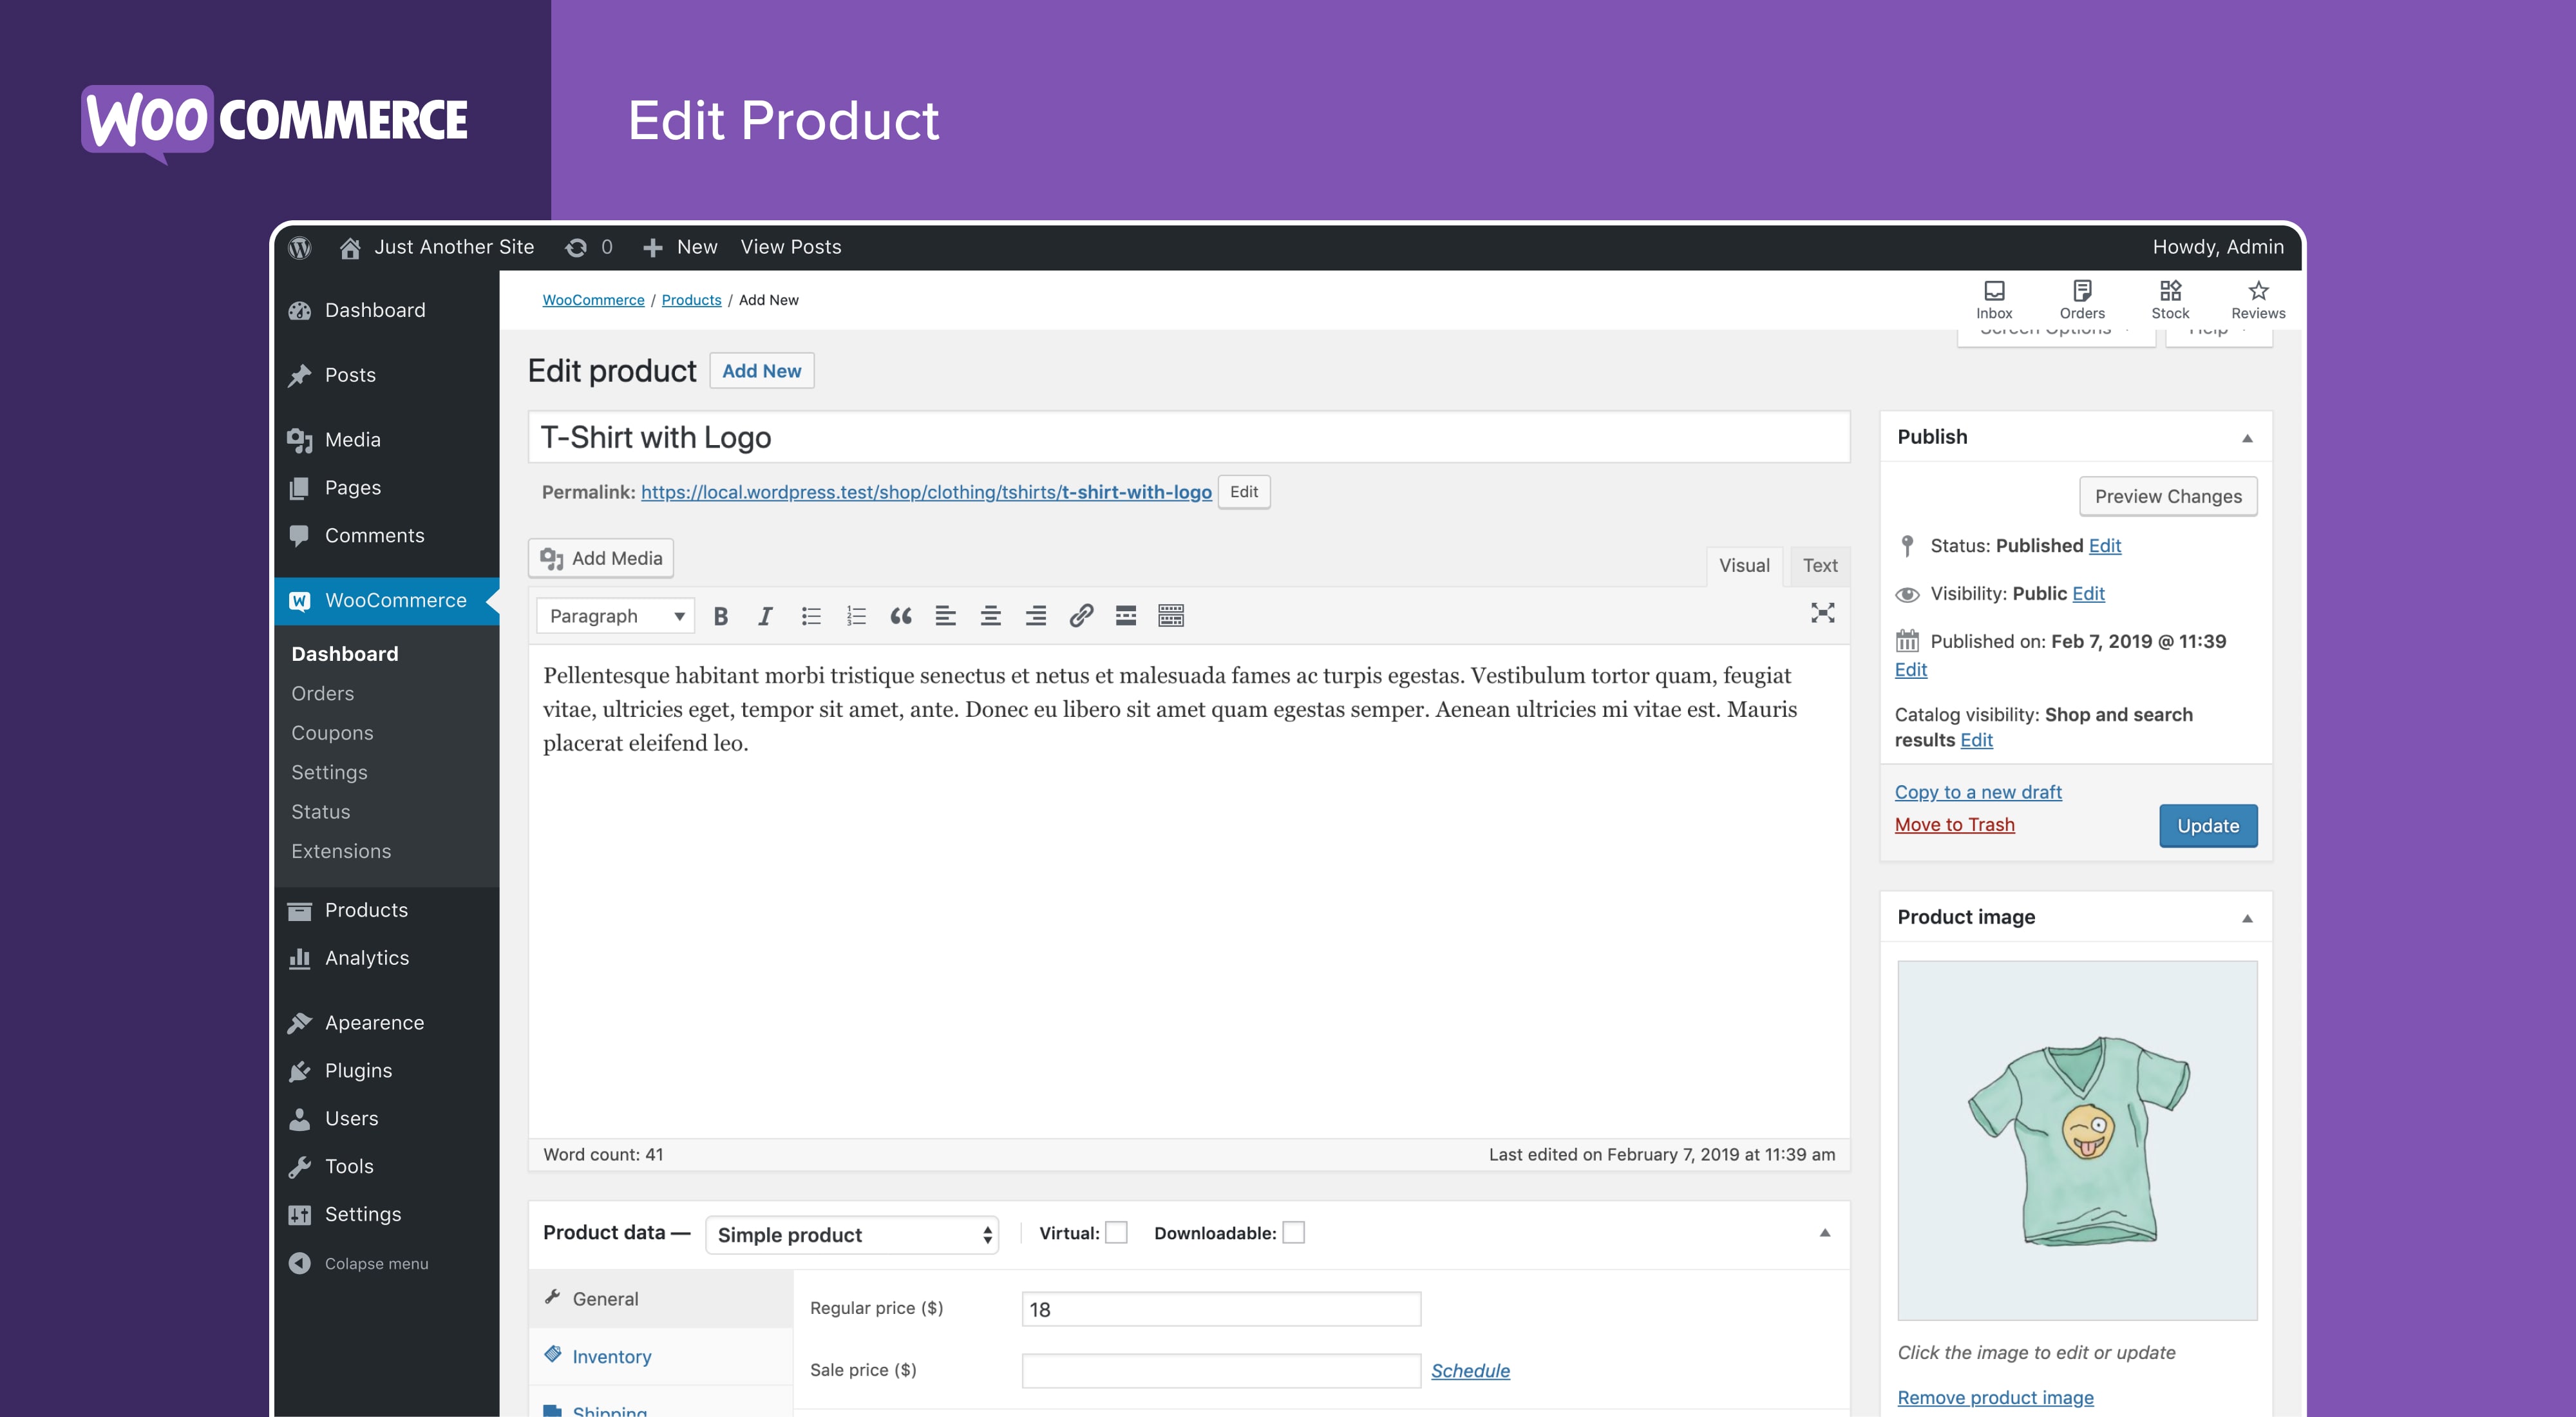Switch to the Text editor tab
The image size is (2576, 1417).
[x=1818, y=565]
